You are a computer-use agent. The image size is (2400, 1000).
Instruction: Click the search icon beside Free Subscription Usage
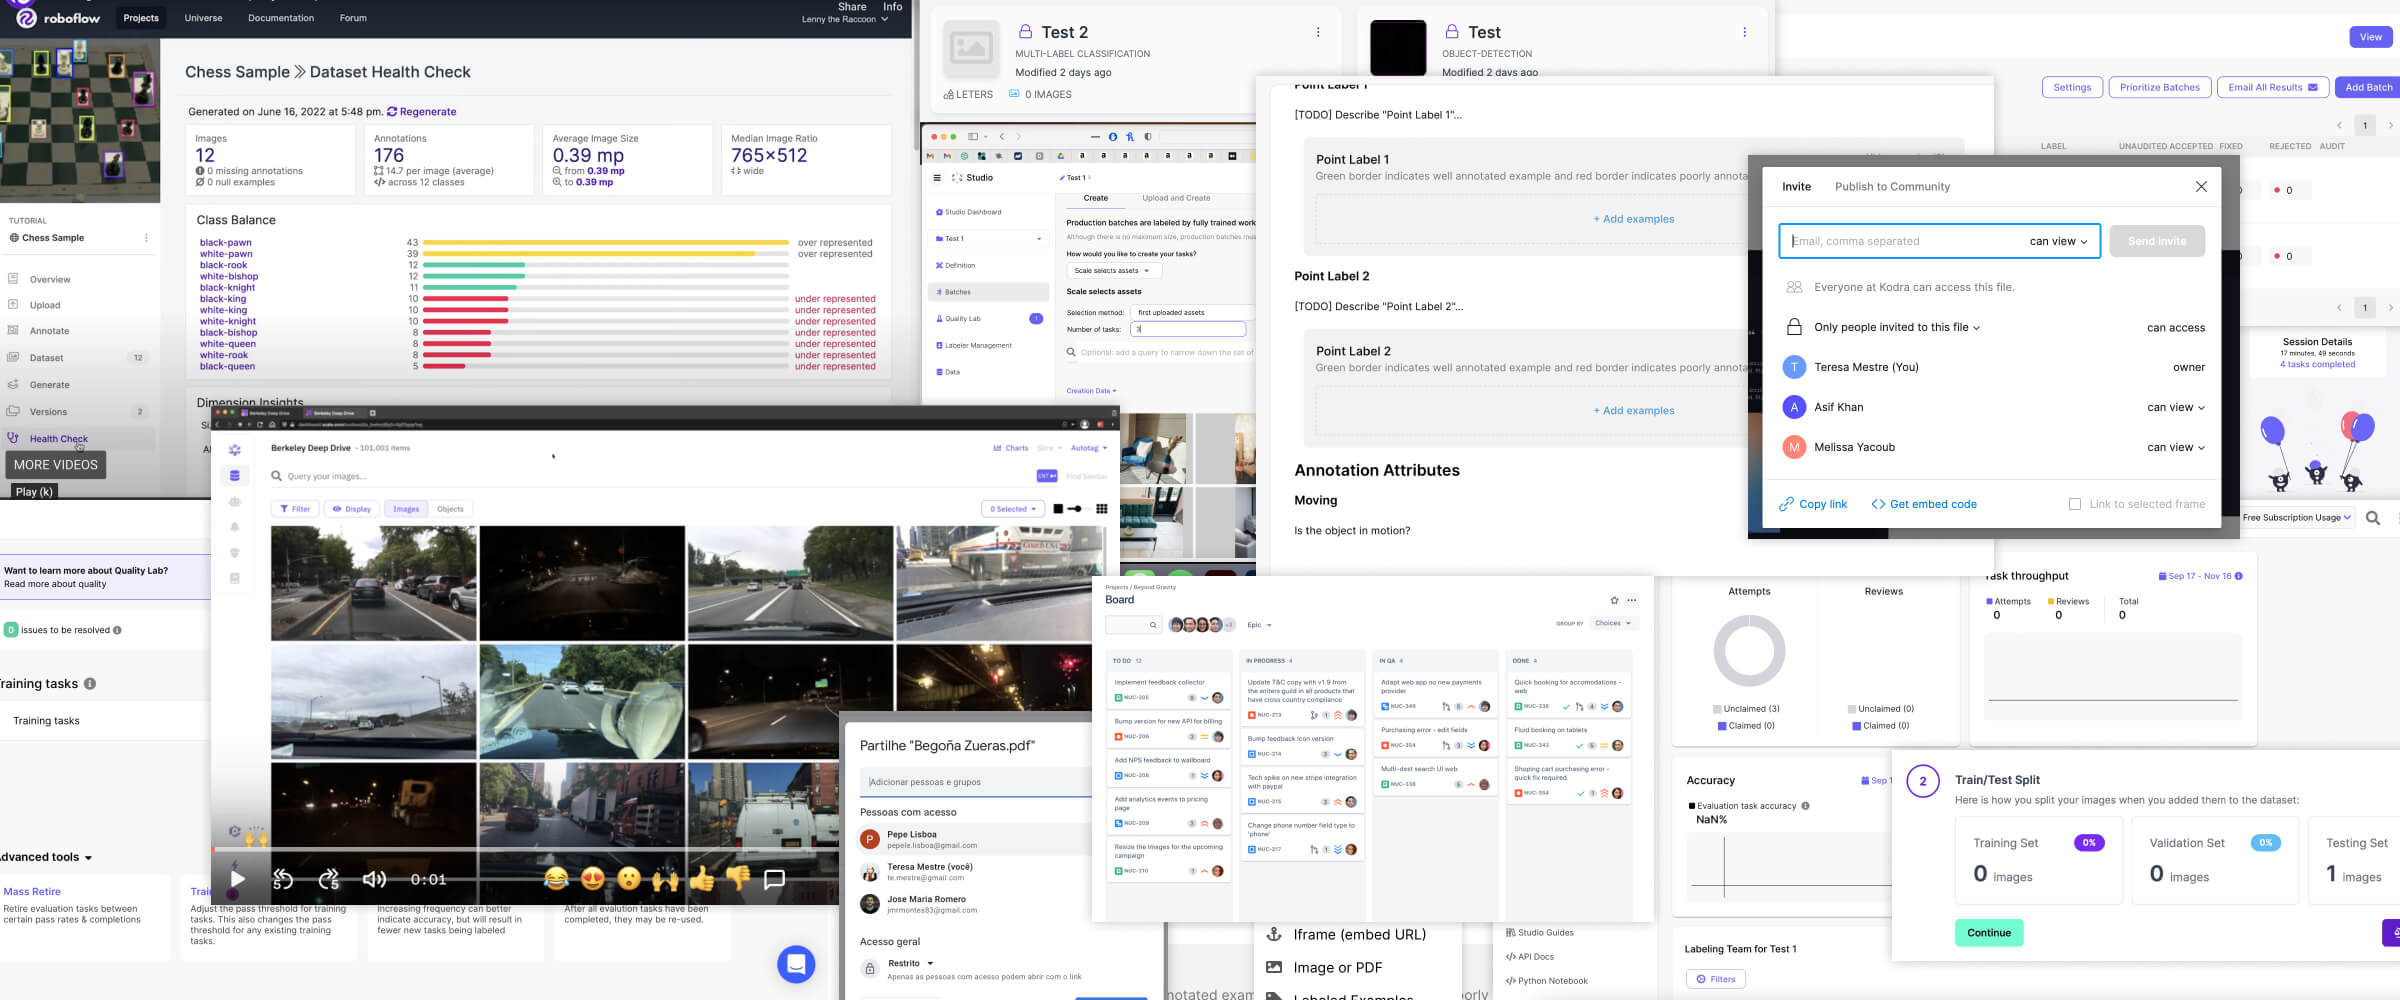coord(2372,518)
